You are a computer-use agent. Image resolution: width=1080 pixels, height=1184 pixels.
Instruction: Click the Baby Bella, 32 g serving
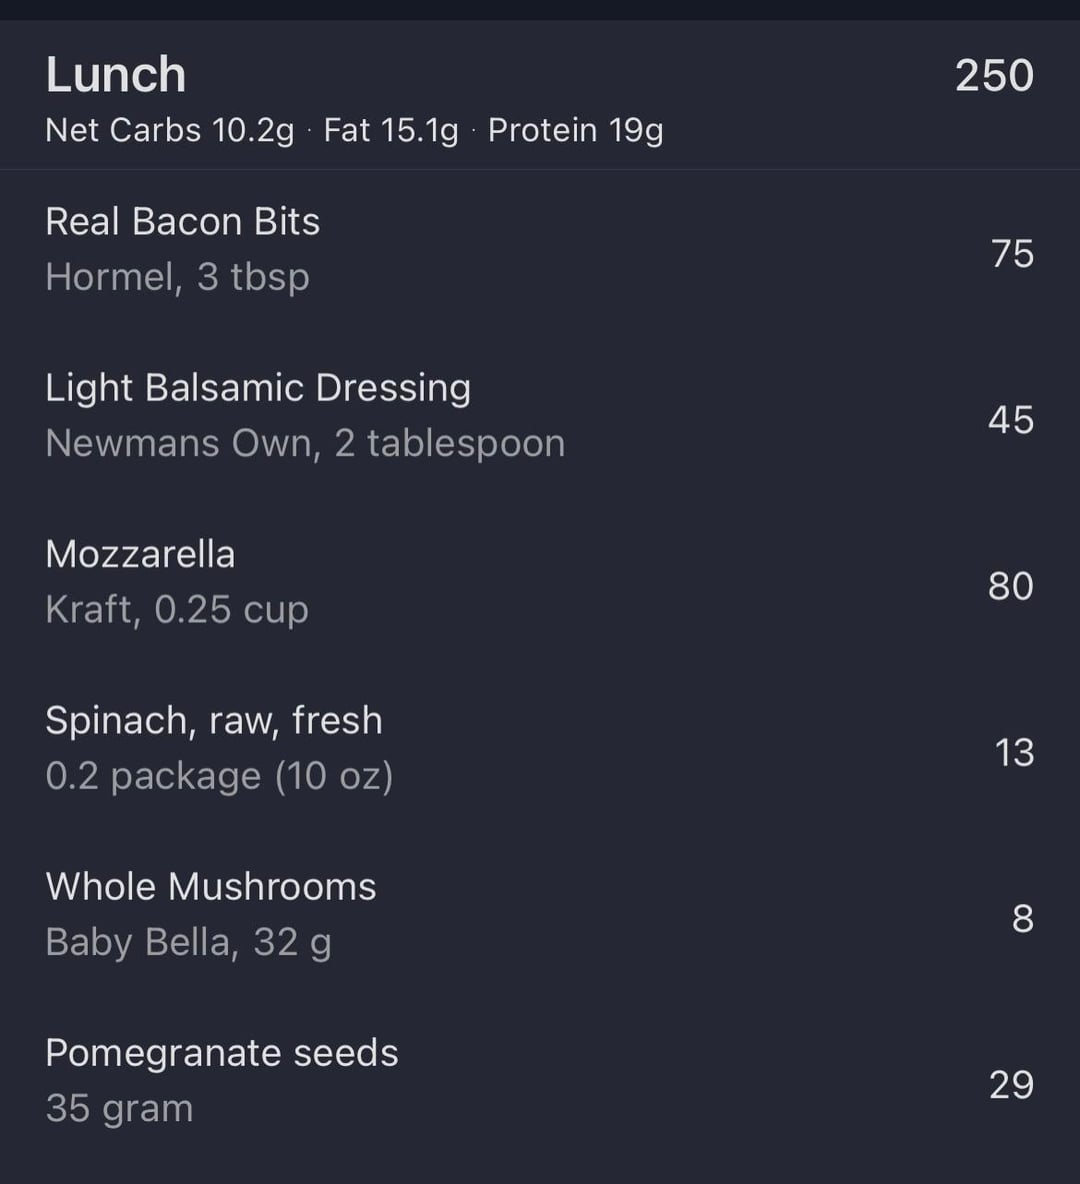(x=188, y=942)
